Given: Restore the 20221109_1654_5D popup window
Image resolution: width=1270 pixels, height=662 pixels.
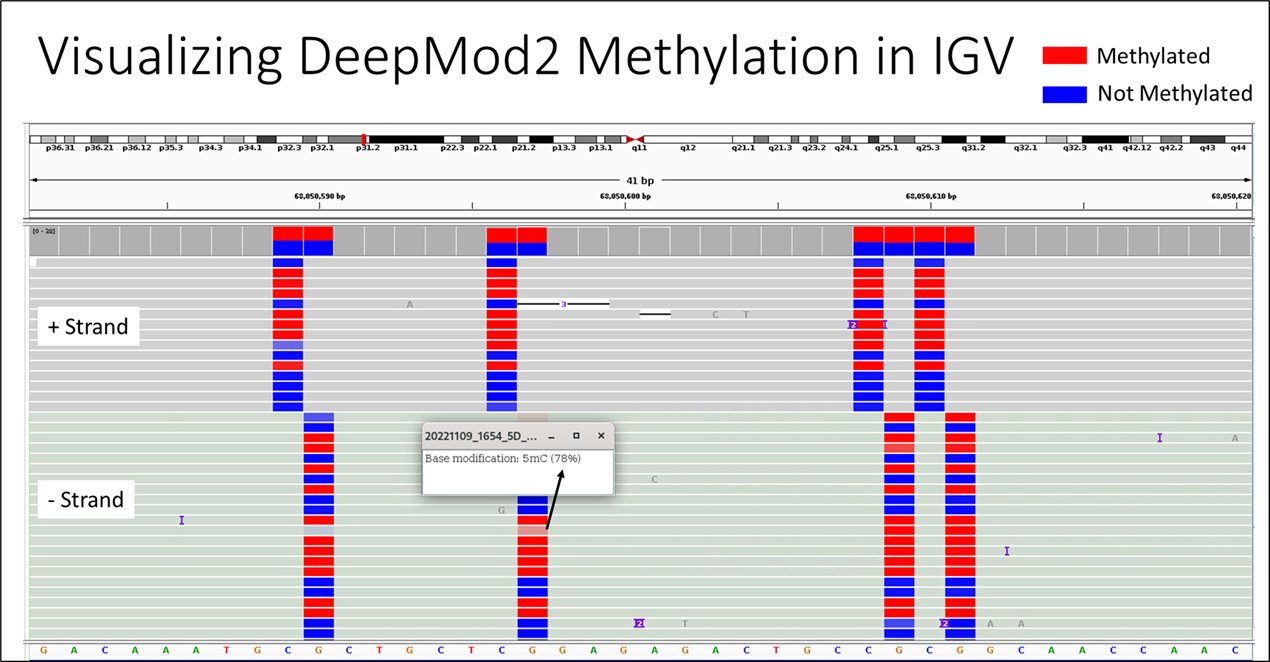Looking at the screenshot, I should coord(576,435).
